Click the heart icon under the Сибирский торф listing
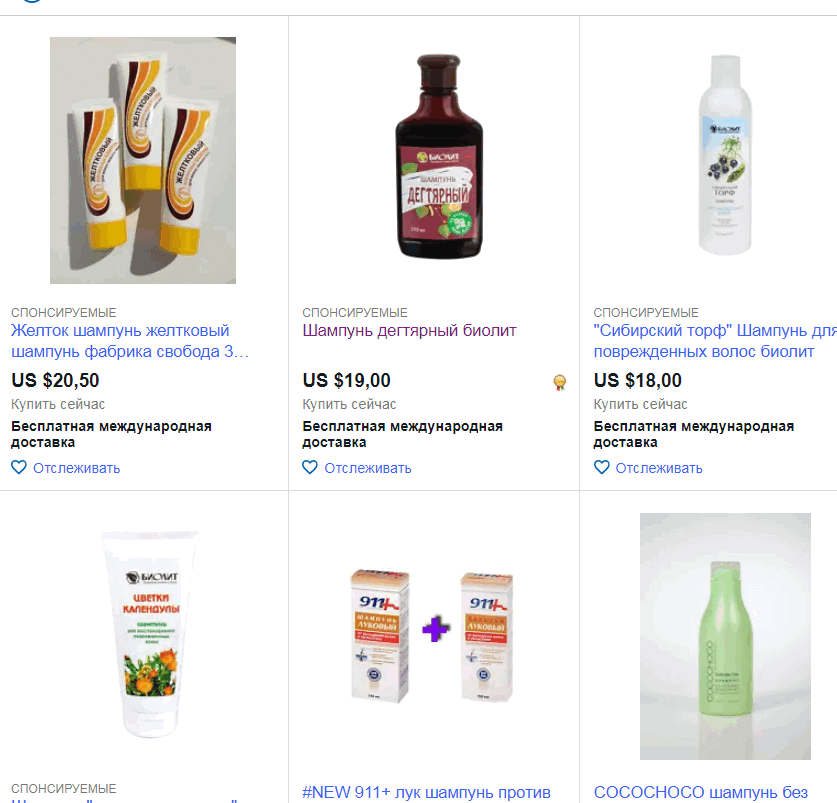 tap(601, 467)
